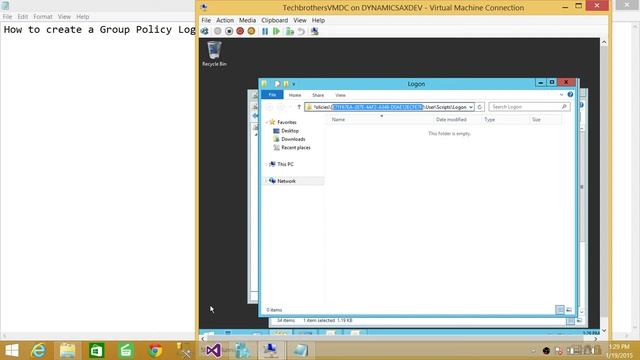Expand the address bar history dropdown
The width and height of the screenshot is (640, 360).
[x=471, y=107]
